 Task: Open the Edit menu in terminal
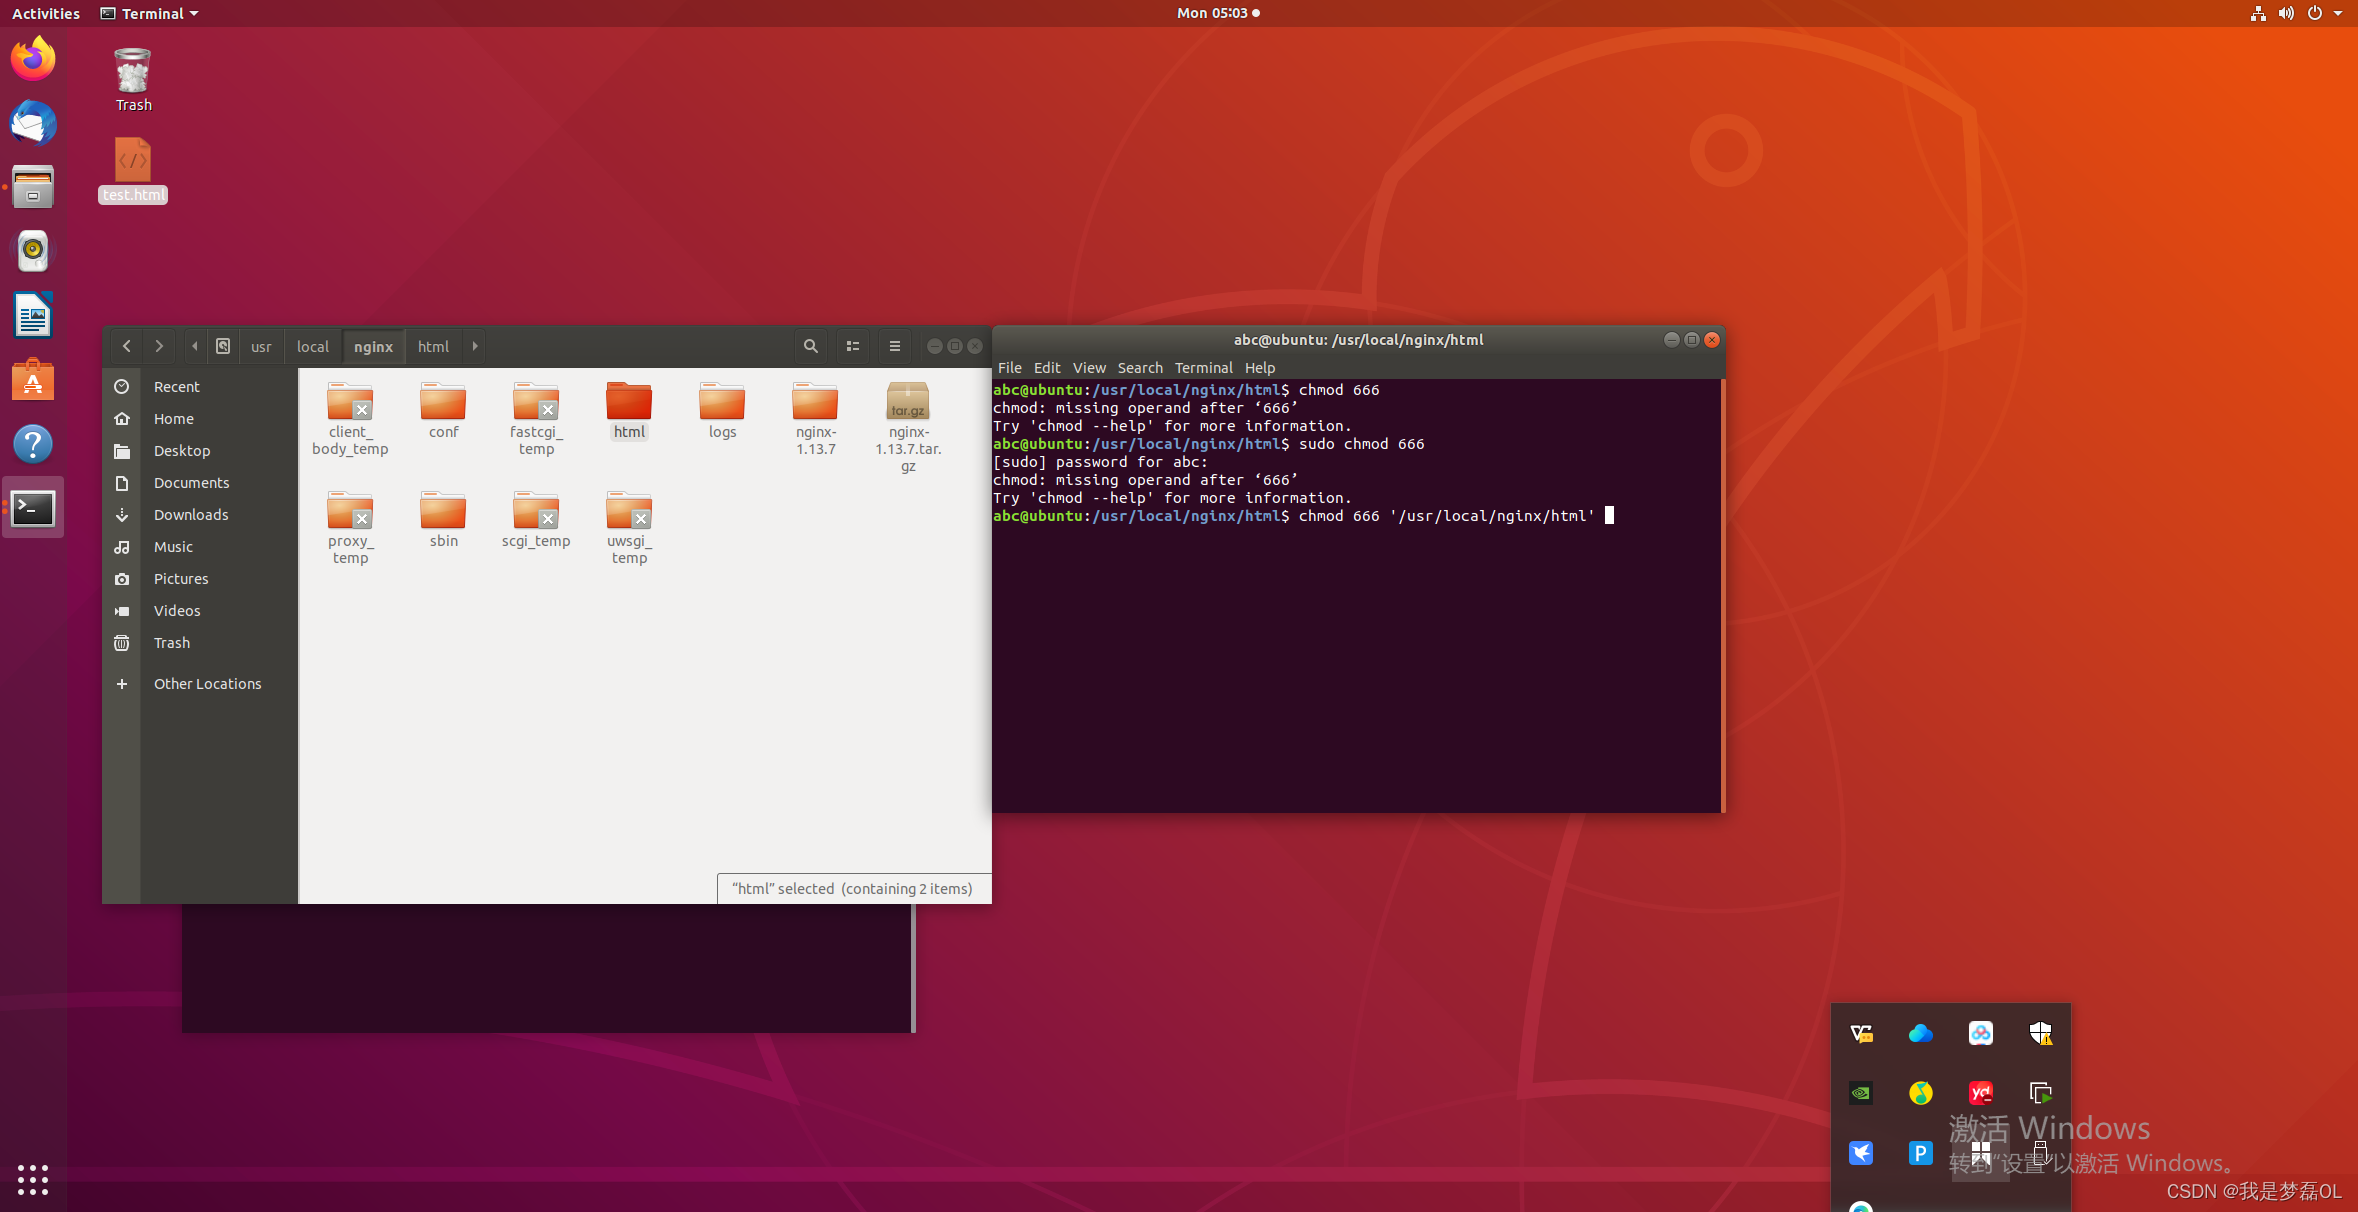coord(1046,368)
